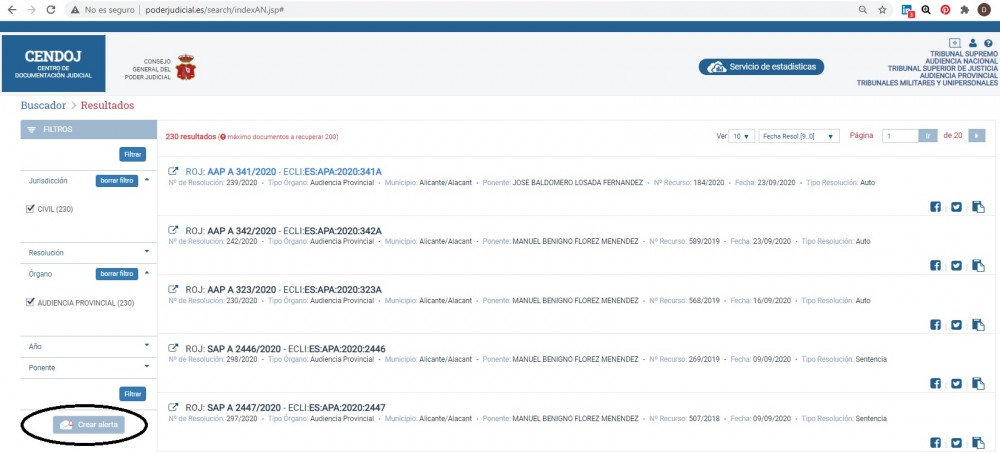
Task: Copy AAP A 323/2020 result to clipboard
Action: [978, 324]
